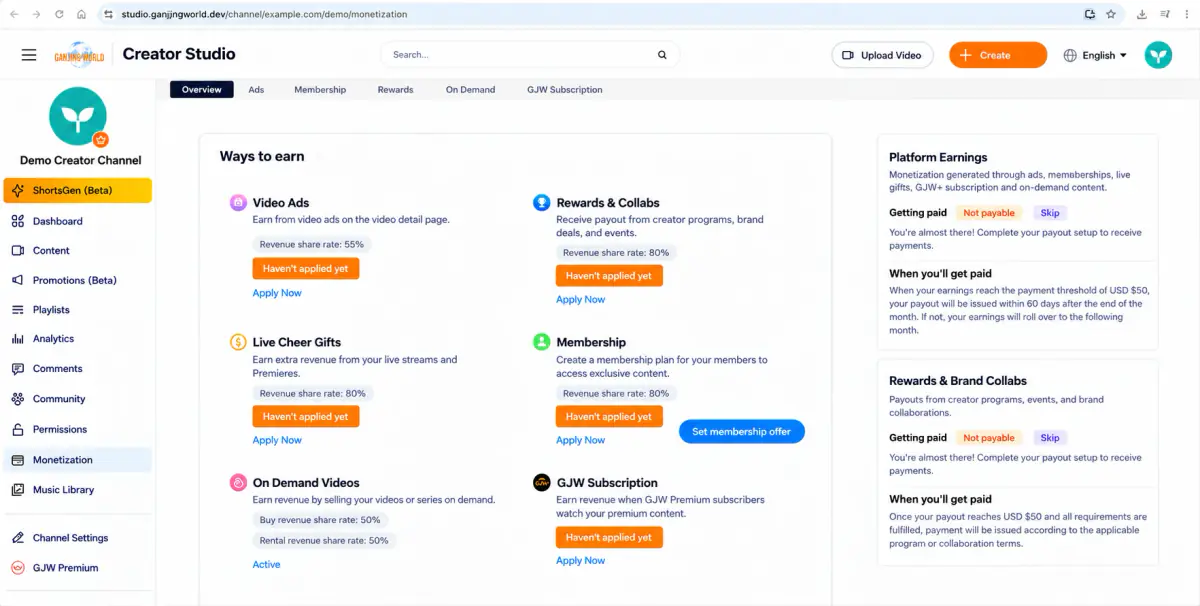Click the Demo Creator Channel avatar
The image size is (1200, 606).
78,116
